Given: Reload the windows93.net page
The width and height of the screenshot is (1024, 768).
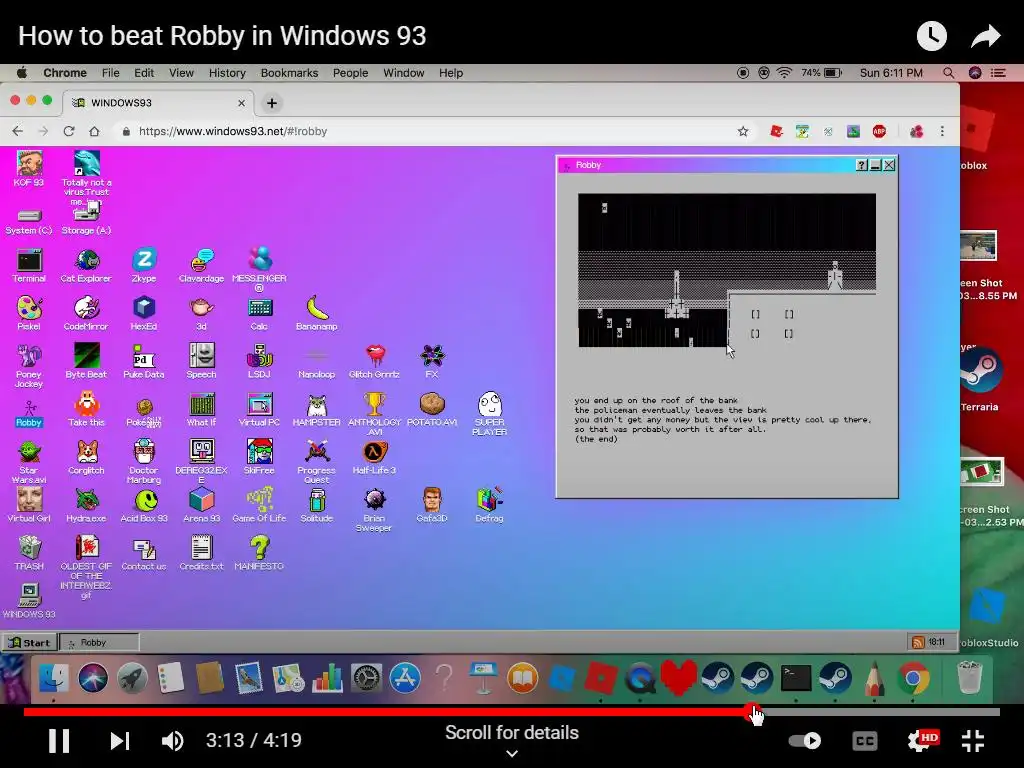Looking at the screenshot, I should (69, 131).
